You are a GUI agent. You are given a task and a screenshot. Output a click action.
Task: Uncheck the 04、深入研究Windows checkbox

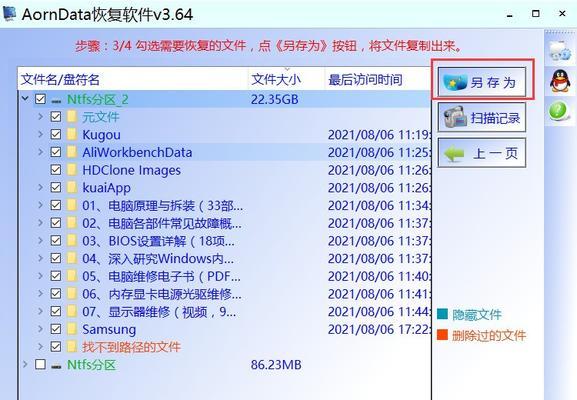pyautogui.click(x=56, y=258)
